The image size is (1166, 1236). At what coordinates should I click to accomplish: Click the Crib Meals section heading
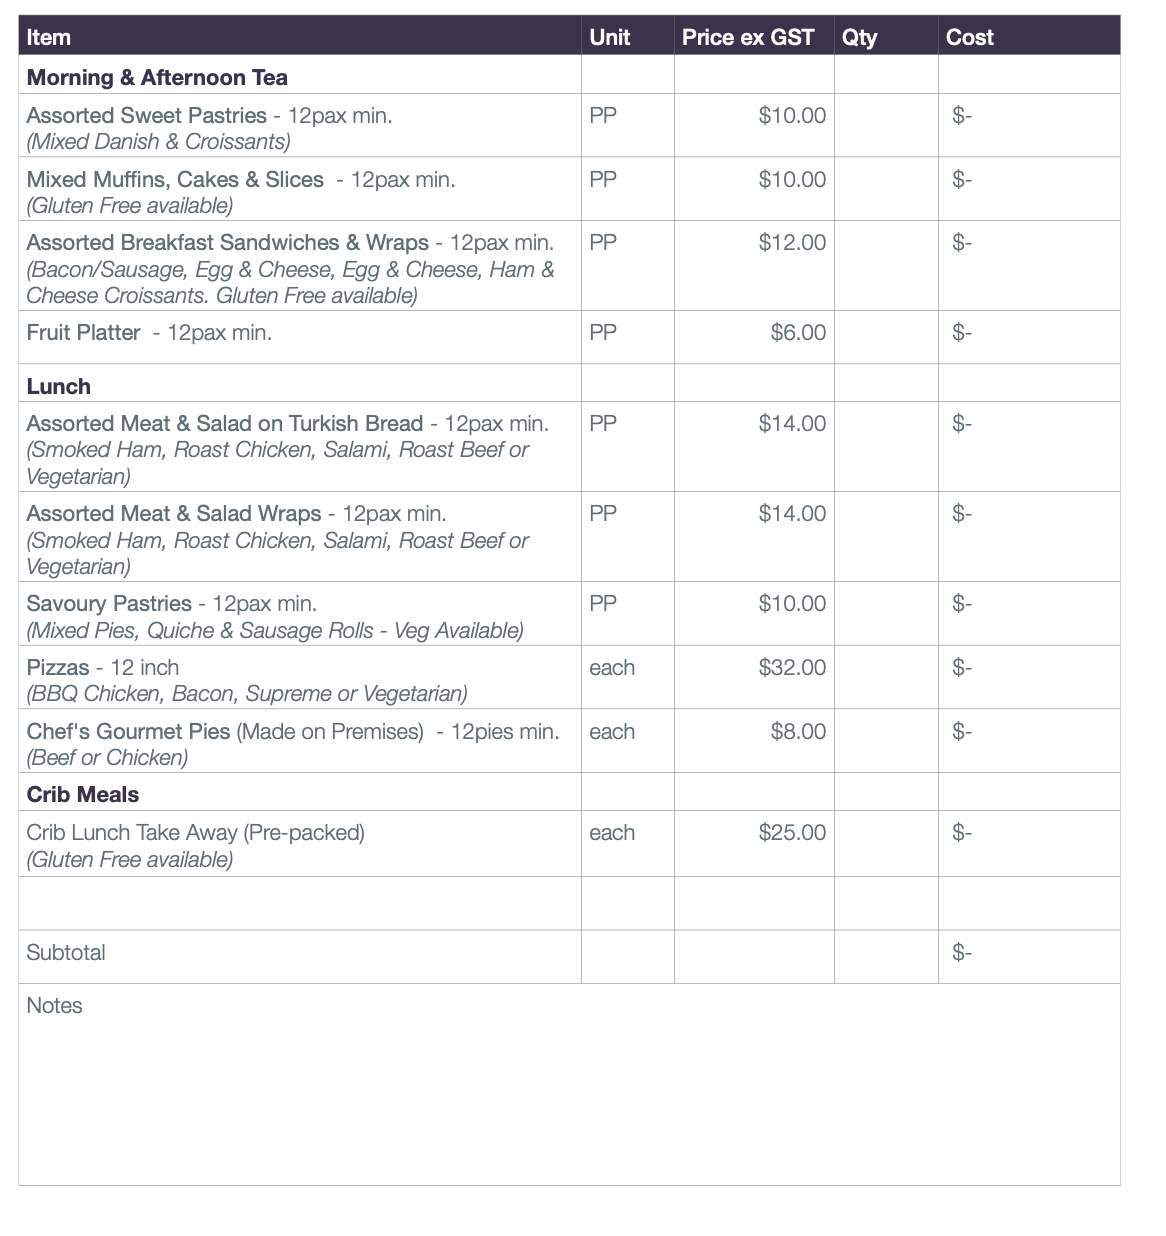coord(82,794)
